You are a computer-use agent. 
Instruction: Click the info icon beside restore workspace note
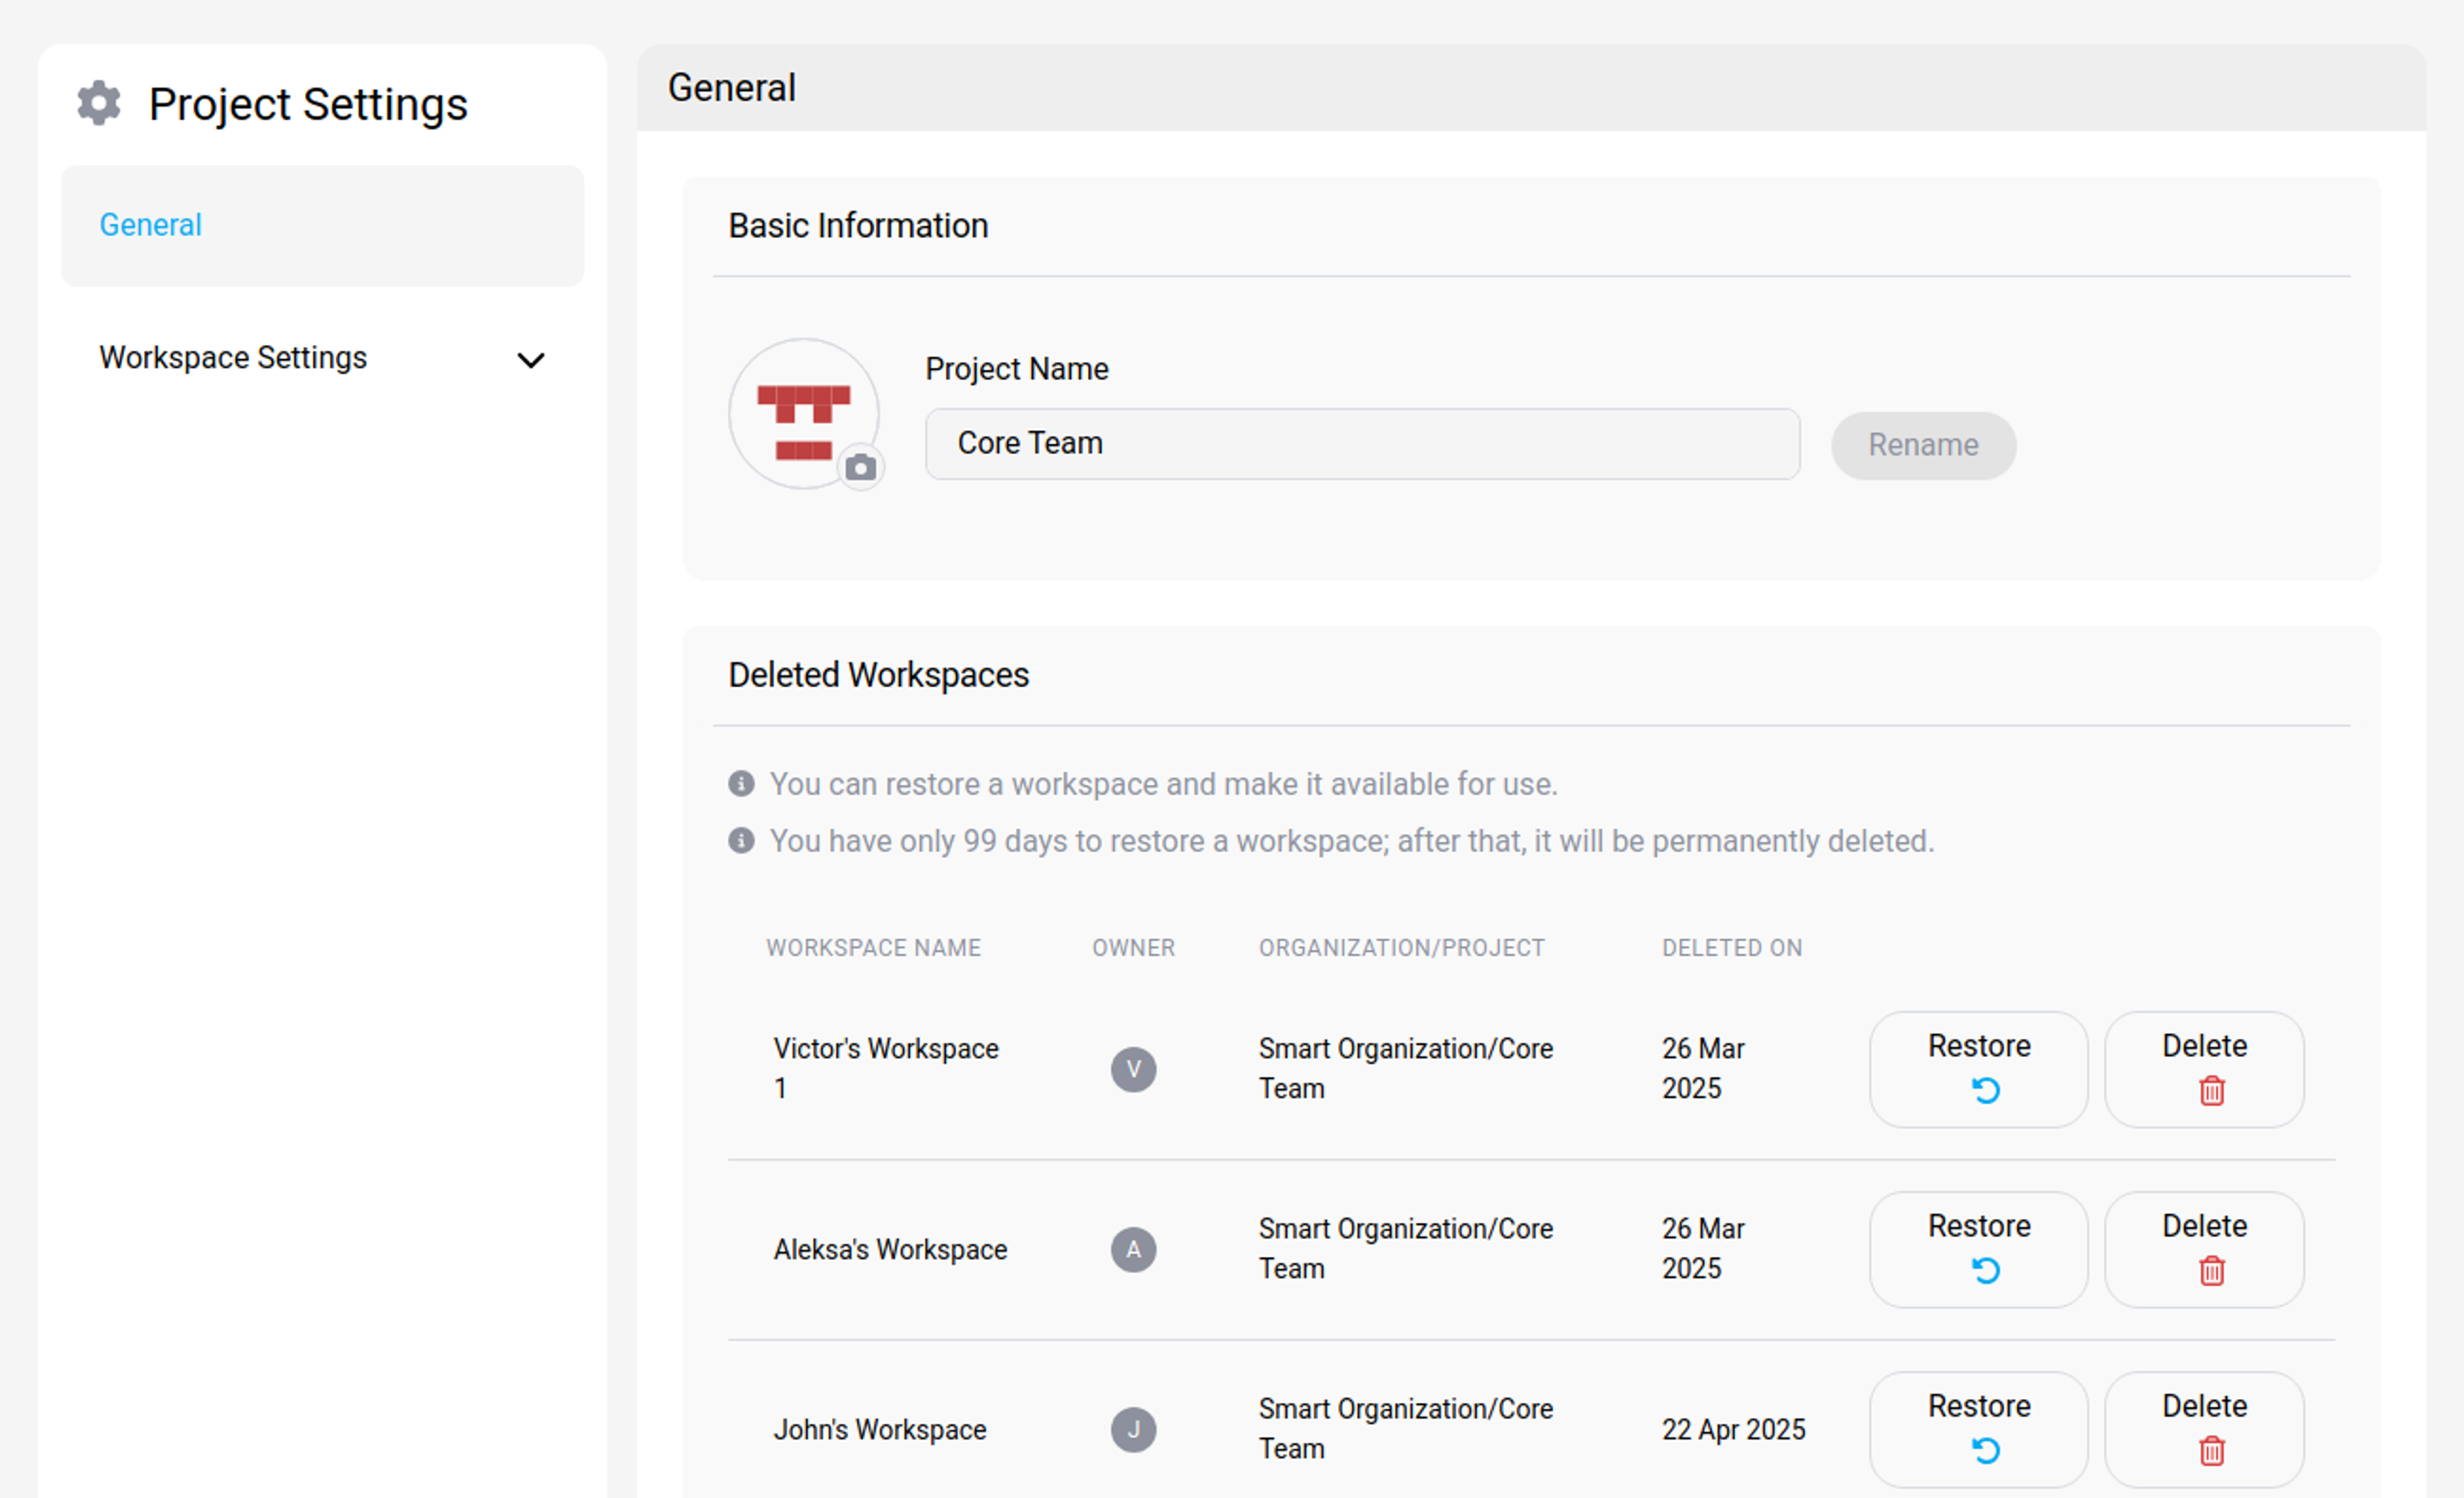click(741, 783)
